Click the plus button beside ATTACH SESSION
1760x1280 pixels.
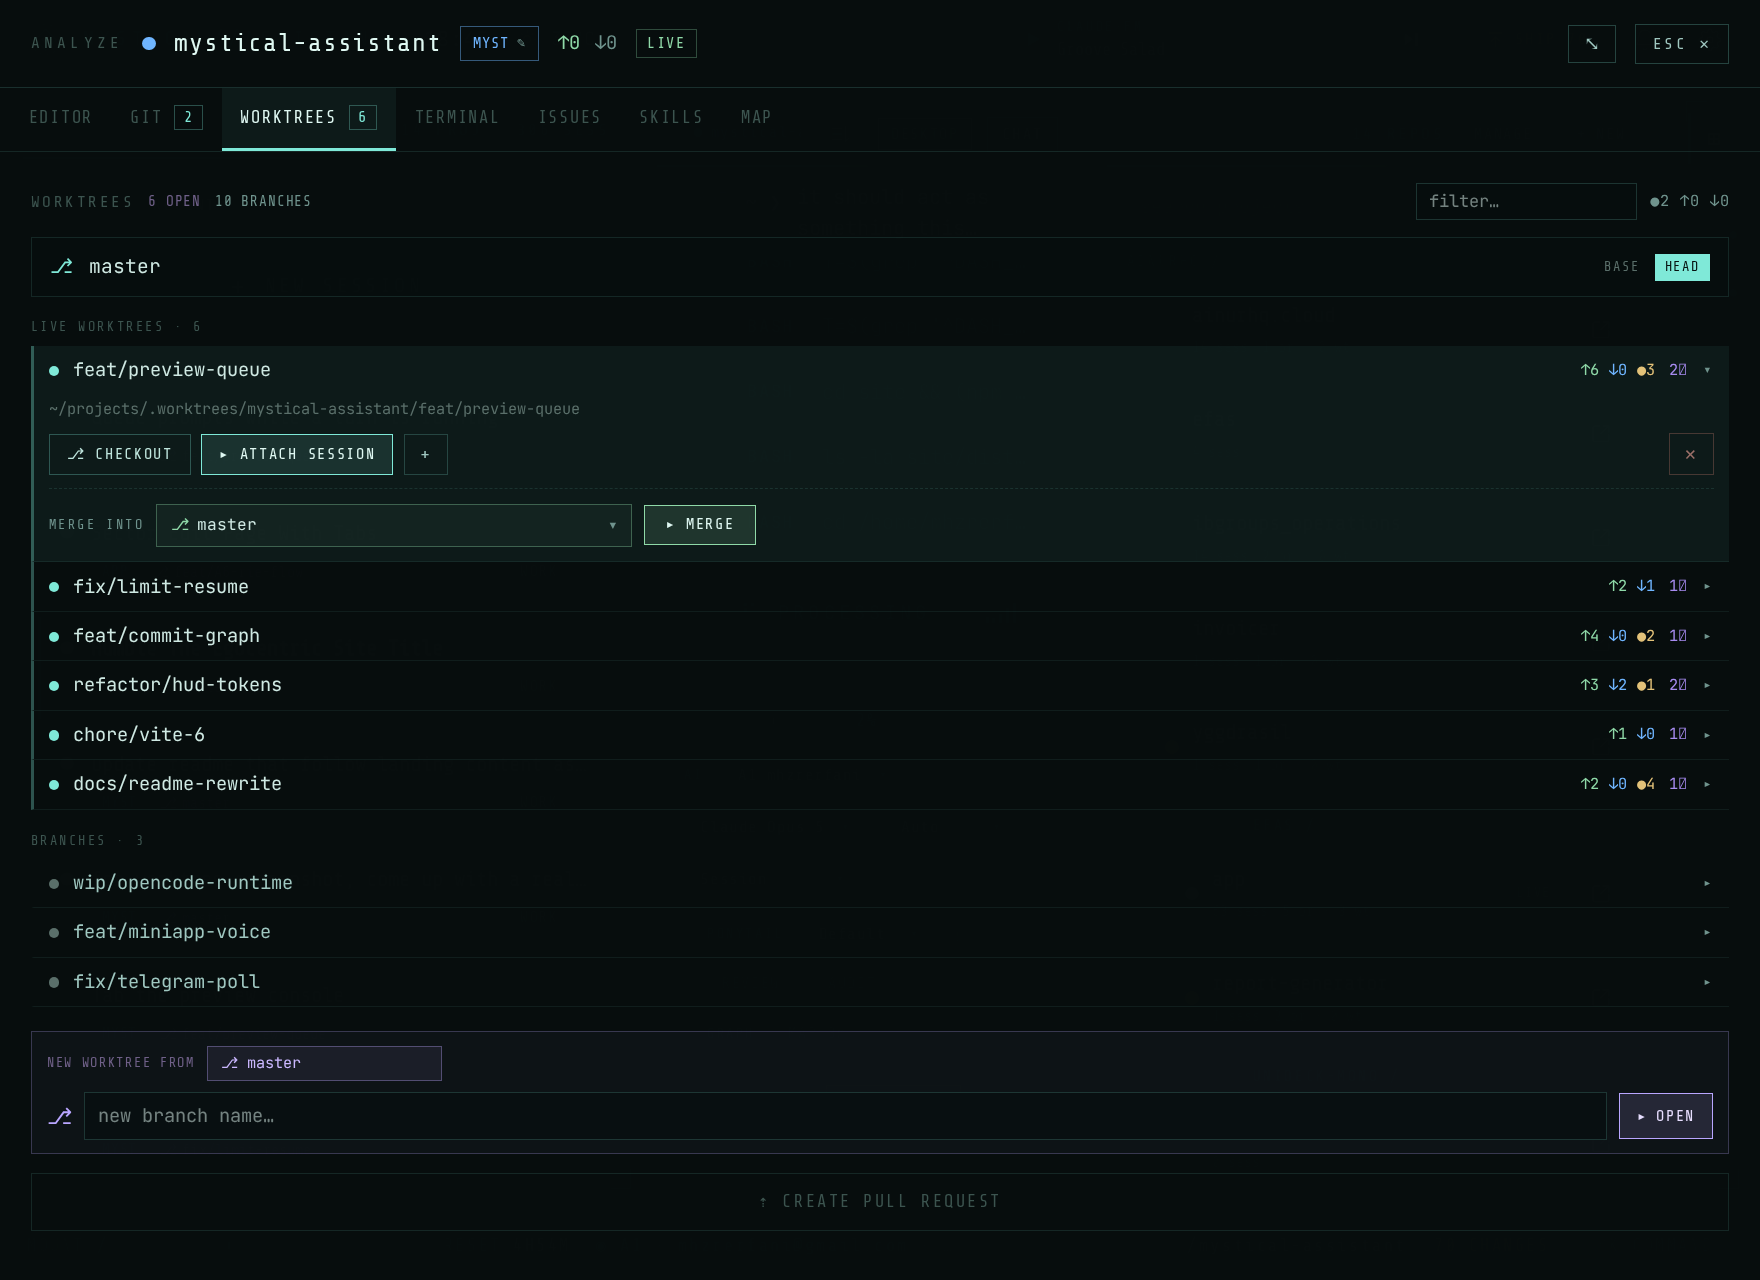coord(426,454)
